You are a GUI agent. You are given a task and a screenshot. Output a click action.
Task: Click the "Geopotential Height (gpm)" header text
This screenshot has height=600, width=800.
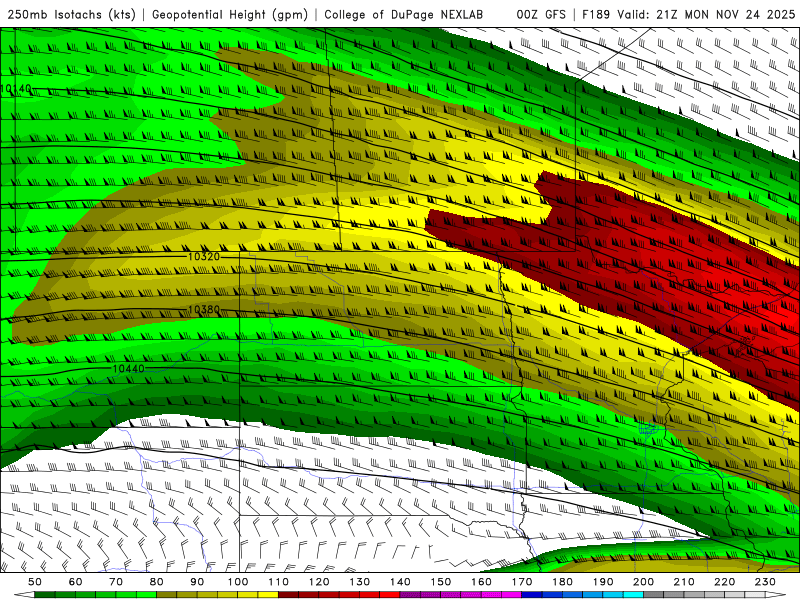click(x=230, y=15)
